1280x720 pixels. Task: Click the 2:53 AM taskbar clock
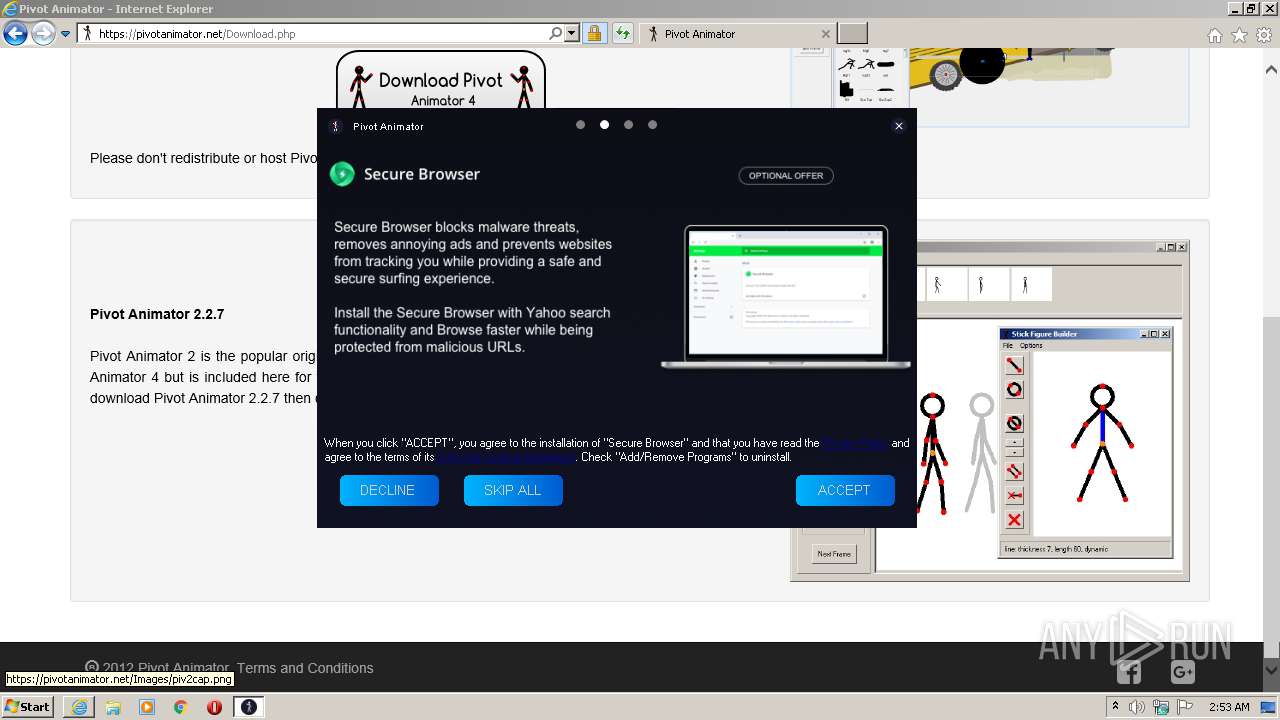click(x=1229, y=707)
